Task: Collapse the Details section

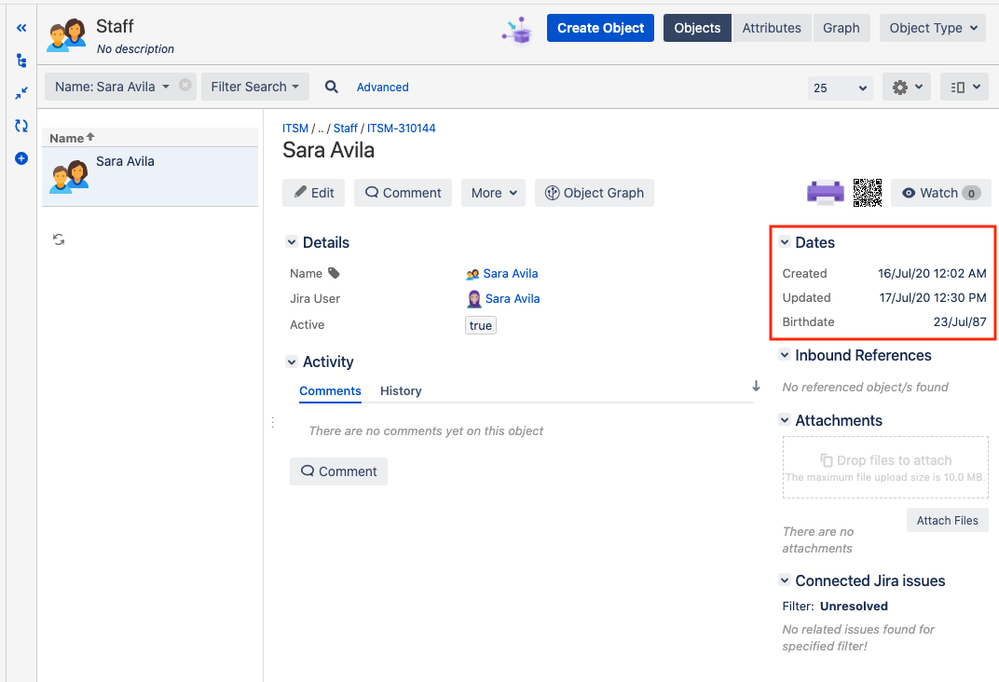Action: pyautogui.click(x=291, y=242)
